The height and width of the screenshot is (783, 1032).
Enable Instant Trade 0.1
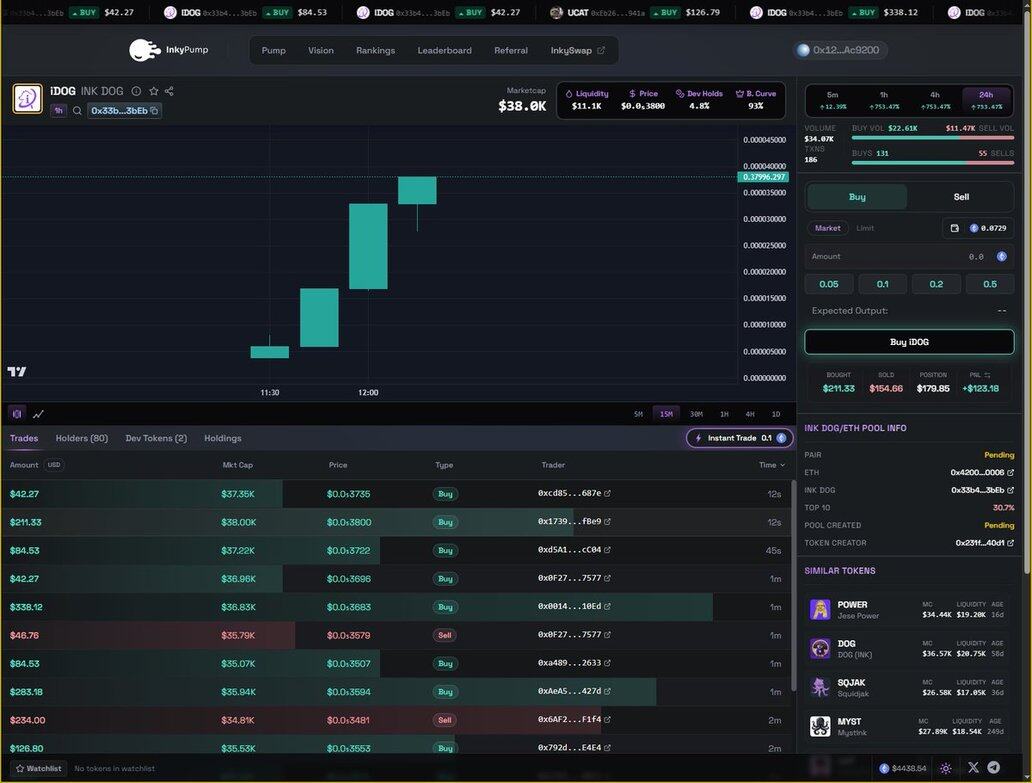[739, 438]
